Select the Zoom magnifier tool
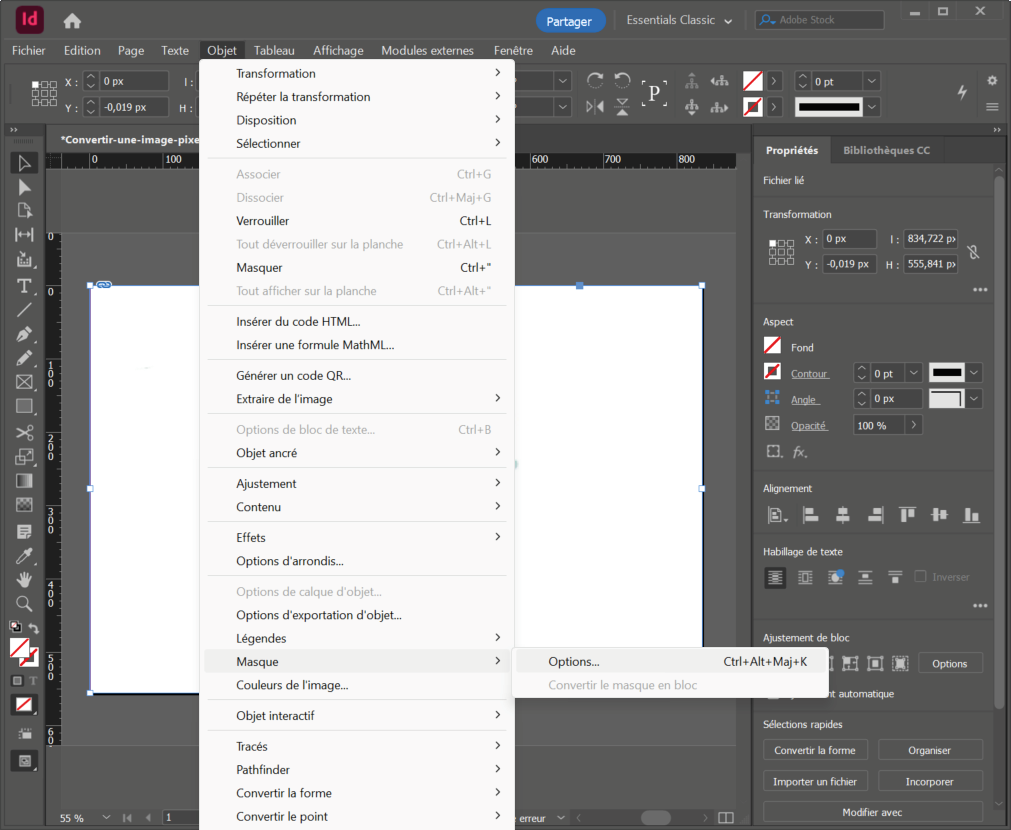Screen dimensions: 1011x830 point(24,604)
